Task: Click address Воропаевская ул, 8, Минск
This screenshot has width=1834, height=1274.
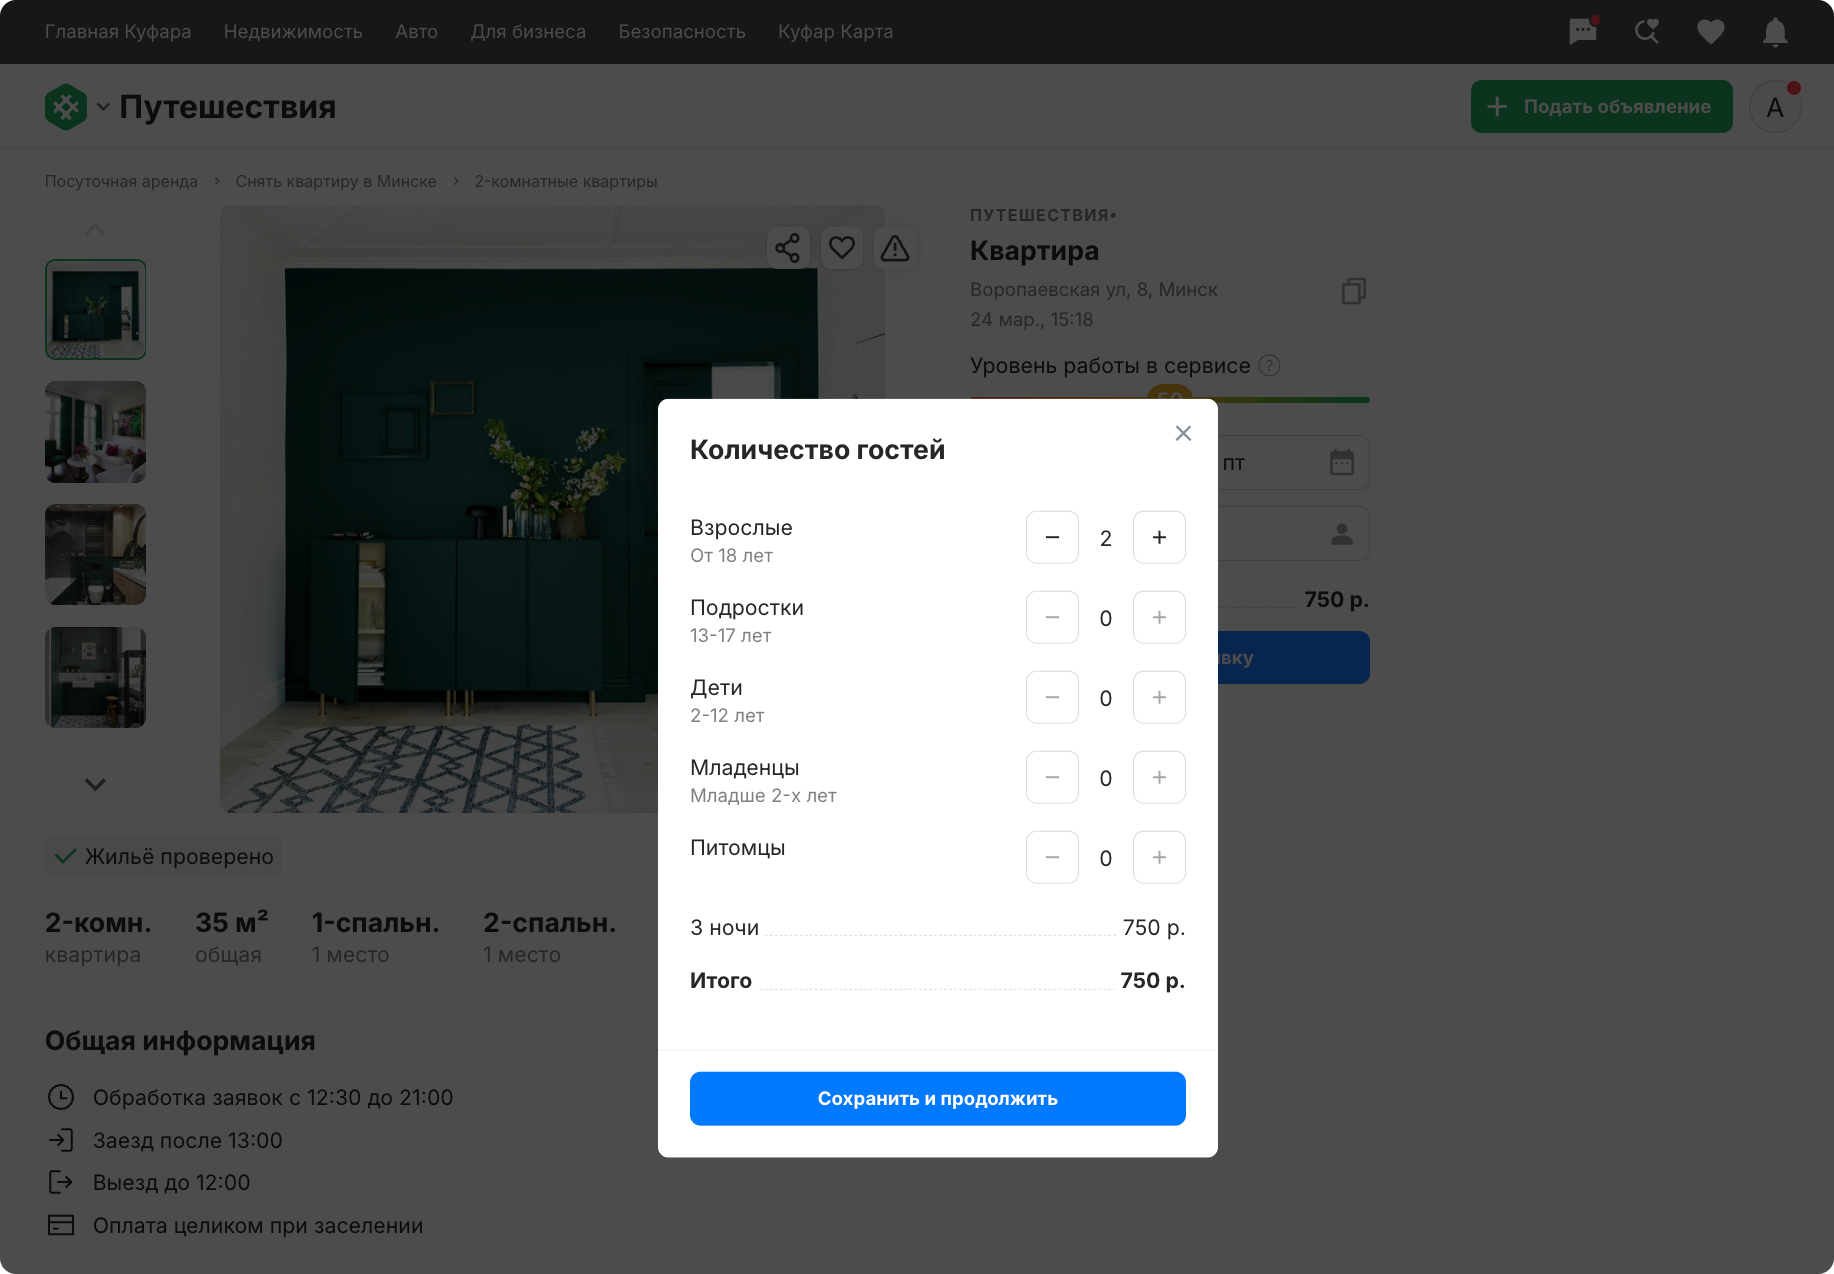Action: click(x=1094, y=290)
